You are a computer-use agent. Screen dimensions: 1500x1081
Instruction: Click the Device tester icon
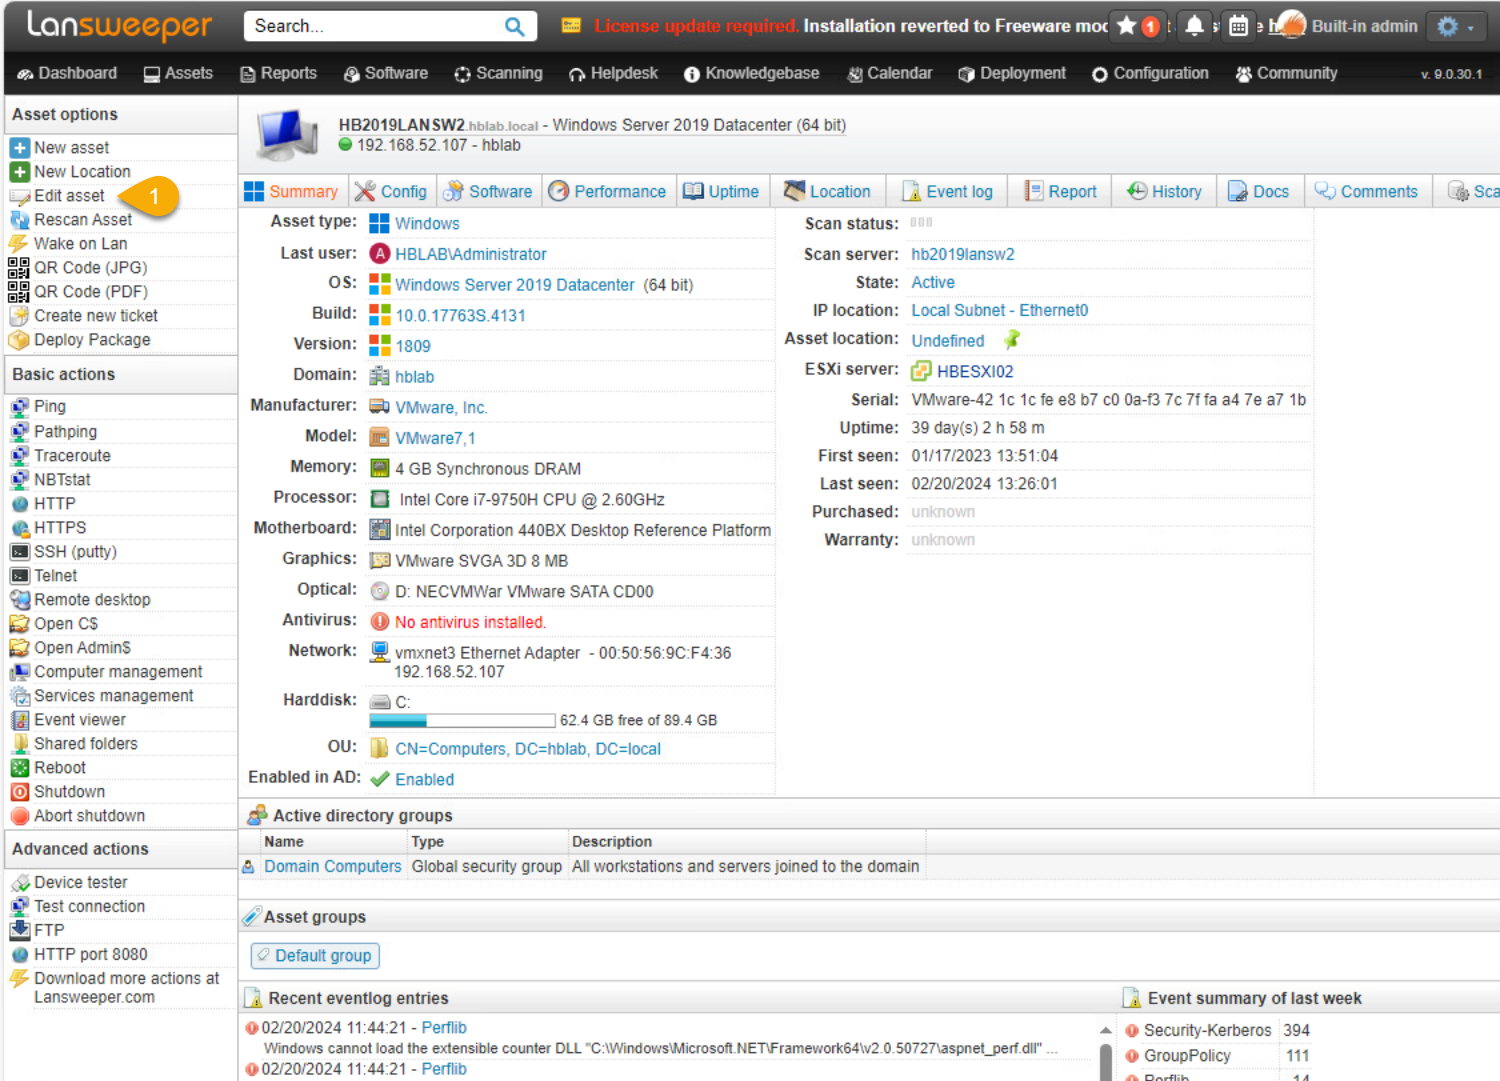click(19, 883)
